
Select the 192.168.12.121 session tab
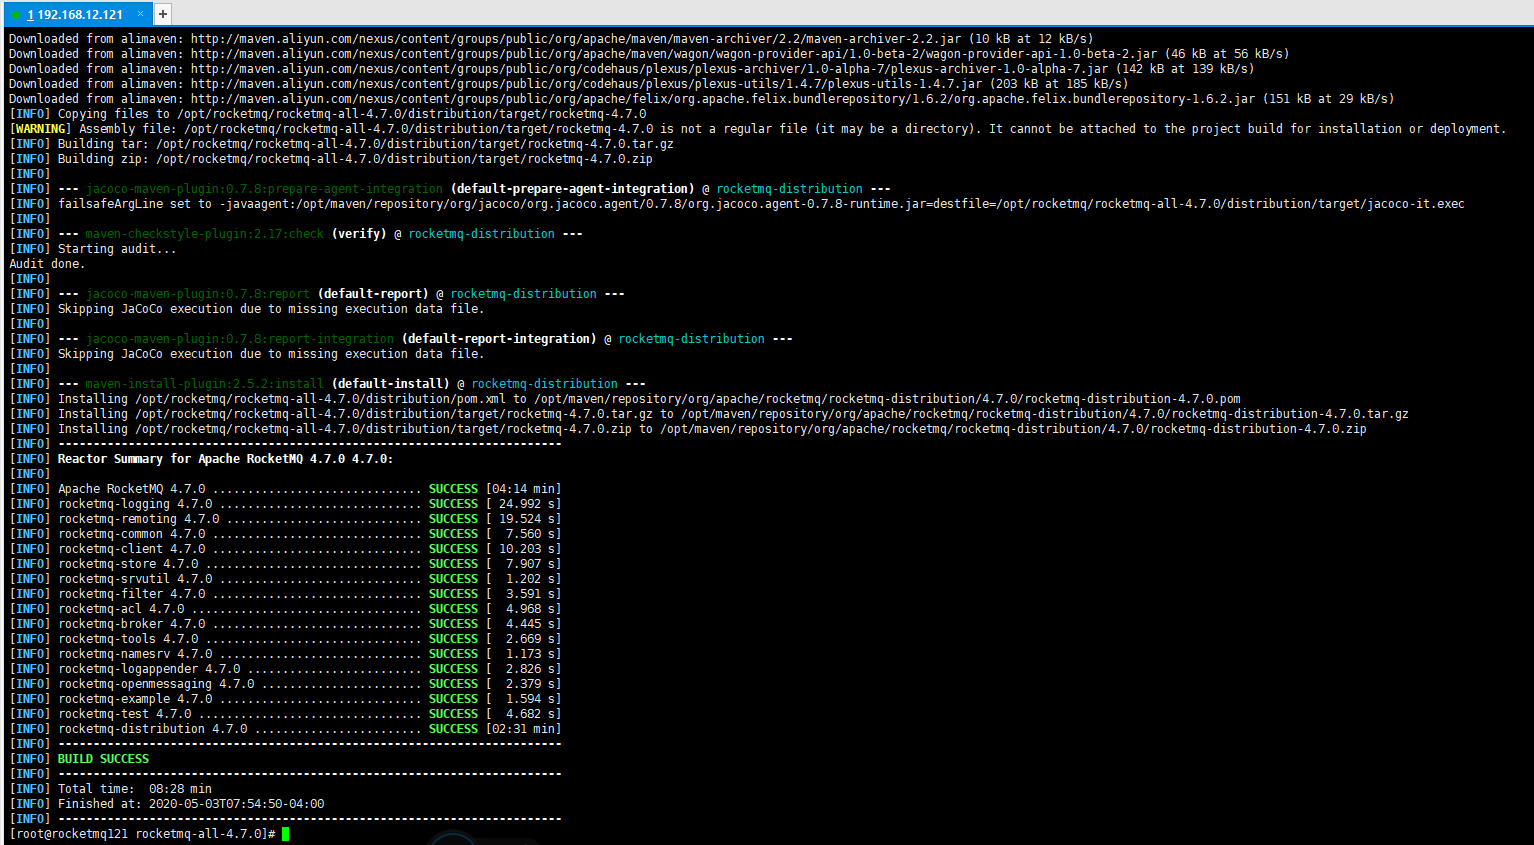(x=76, y=14)
